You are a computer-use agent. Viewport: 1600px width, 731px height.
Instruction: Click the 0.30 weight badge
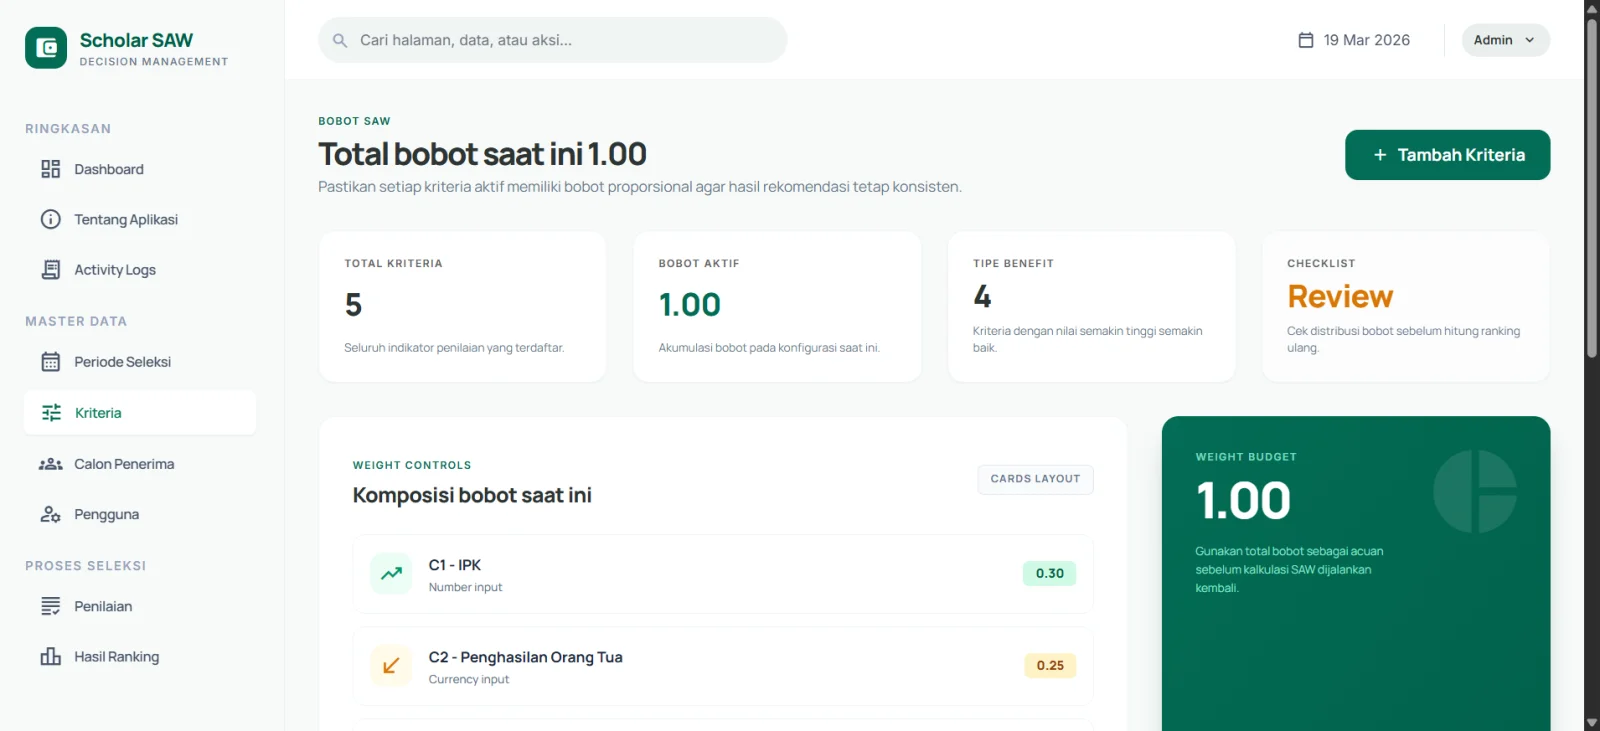click(x=1049, y=574)
